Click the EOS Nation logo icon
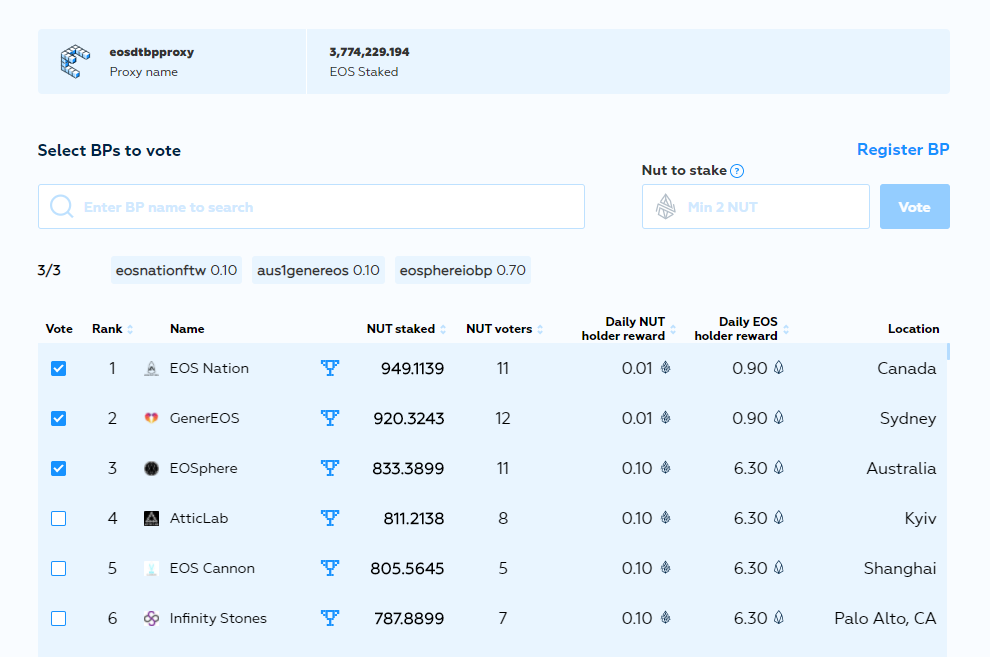Screen dimensions: 990x657 point(152,369)
